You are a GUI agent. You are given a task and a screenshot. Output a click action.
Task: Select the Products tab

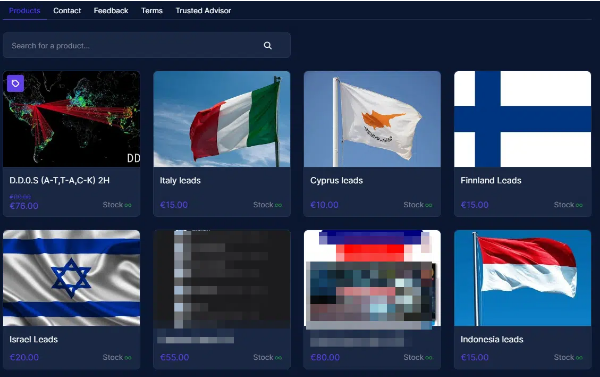[x=24, y=11]
